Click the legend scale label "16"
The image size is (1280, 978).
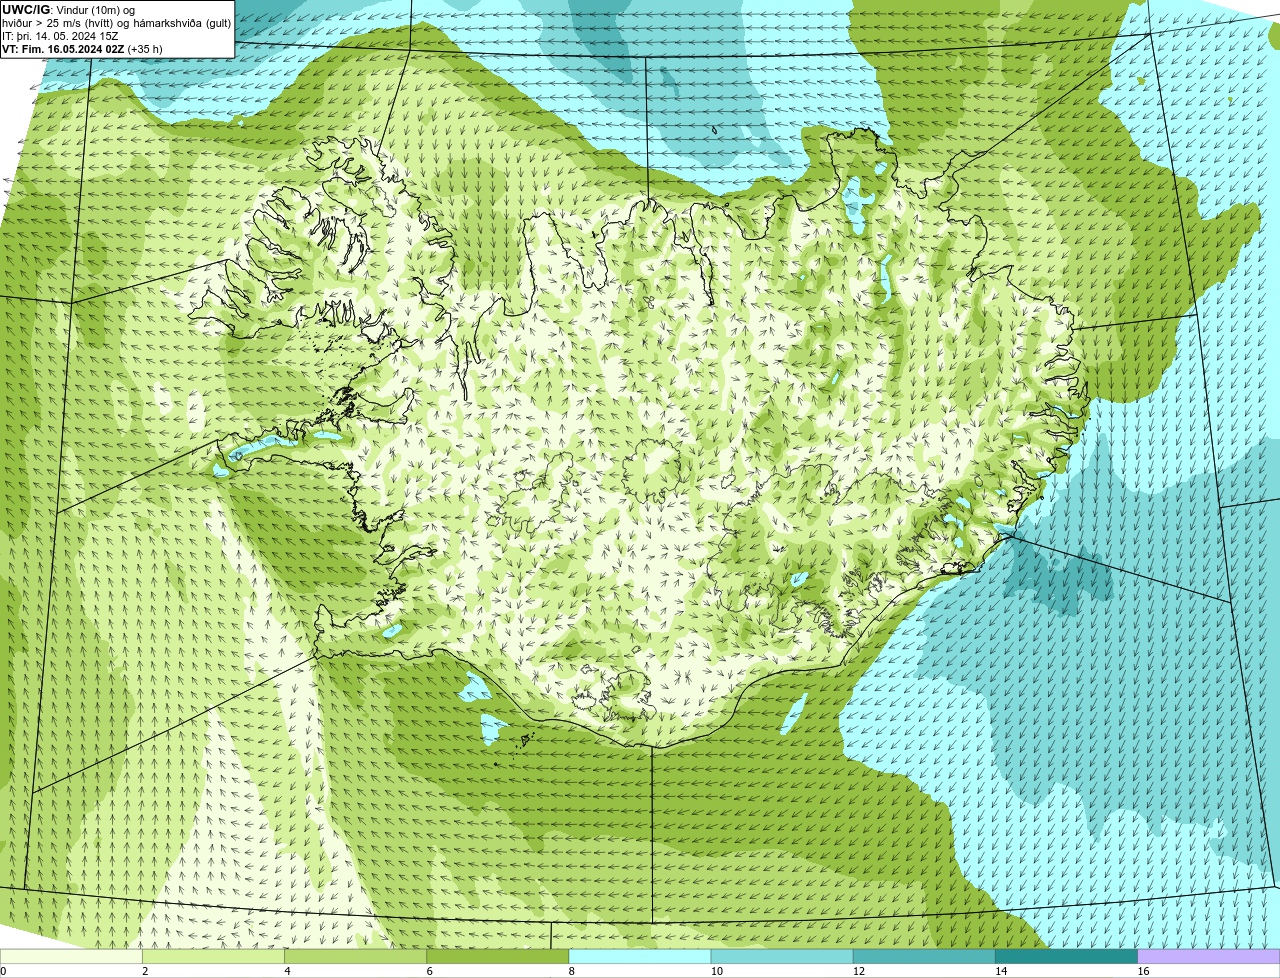click(x=1142, y=971)
